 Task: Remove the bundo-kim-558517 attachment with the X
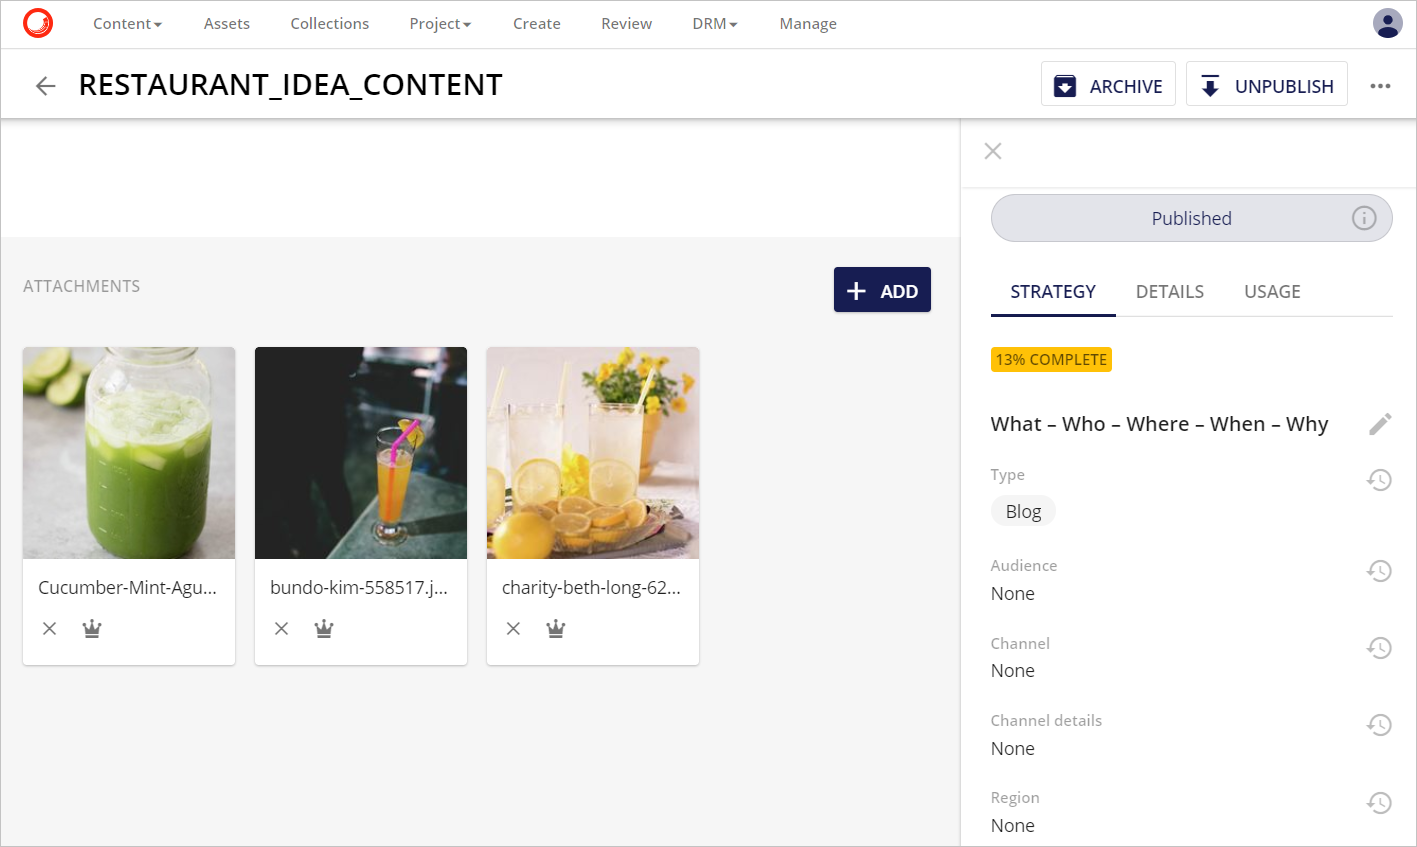[x=281, y=628]
